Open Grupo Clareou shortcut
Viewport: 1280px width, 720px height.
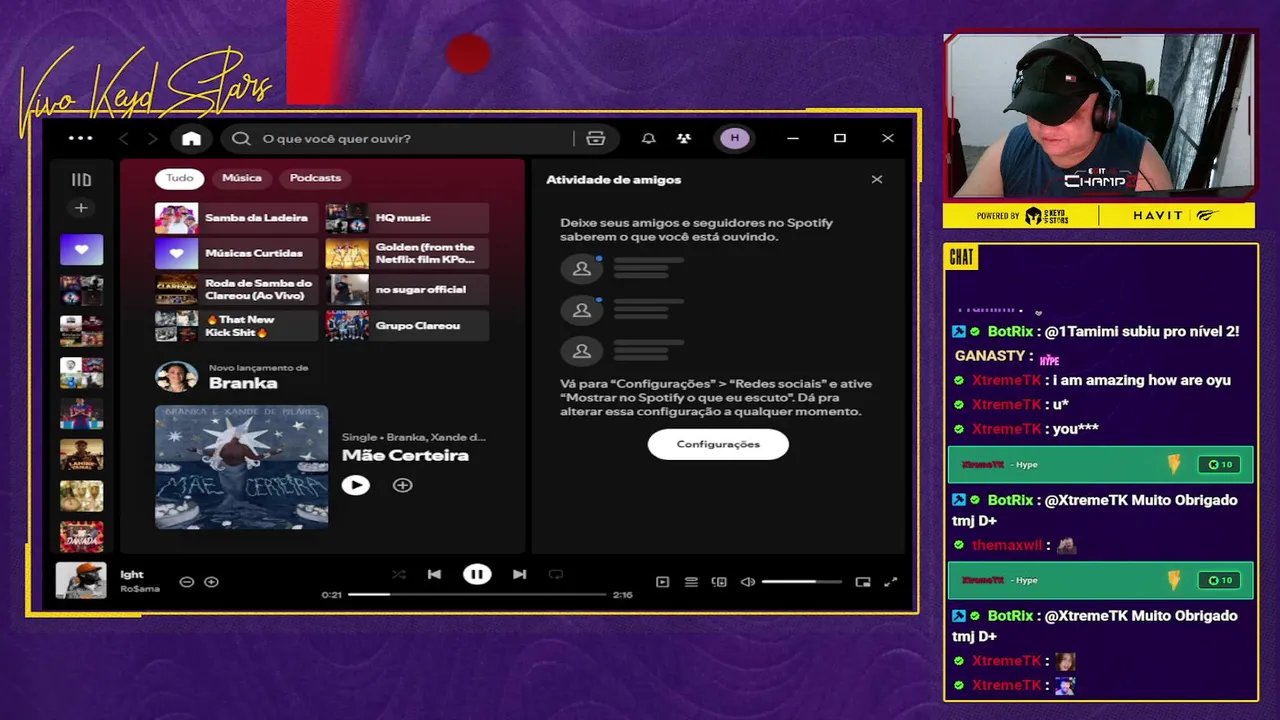(407, 326)
